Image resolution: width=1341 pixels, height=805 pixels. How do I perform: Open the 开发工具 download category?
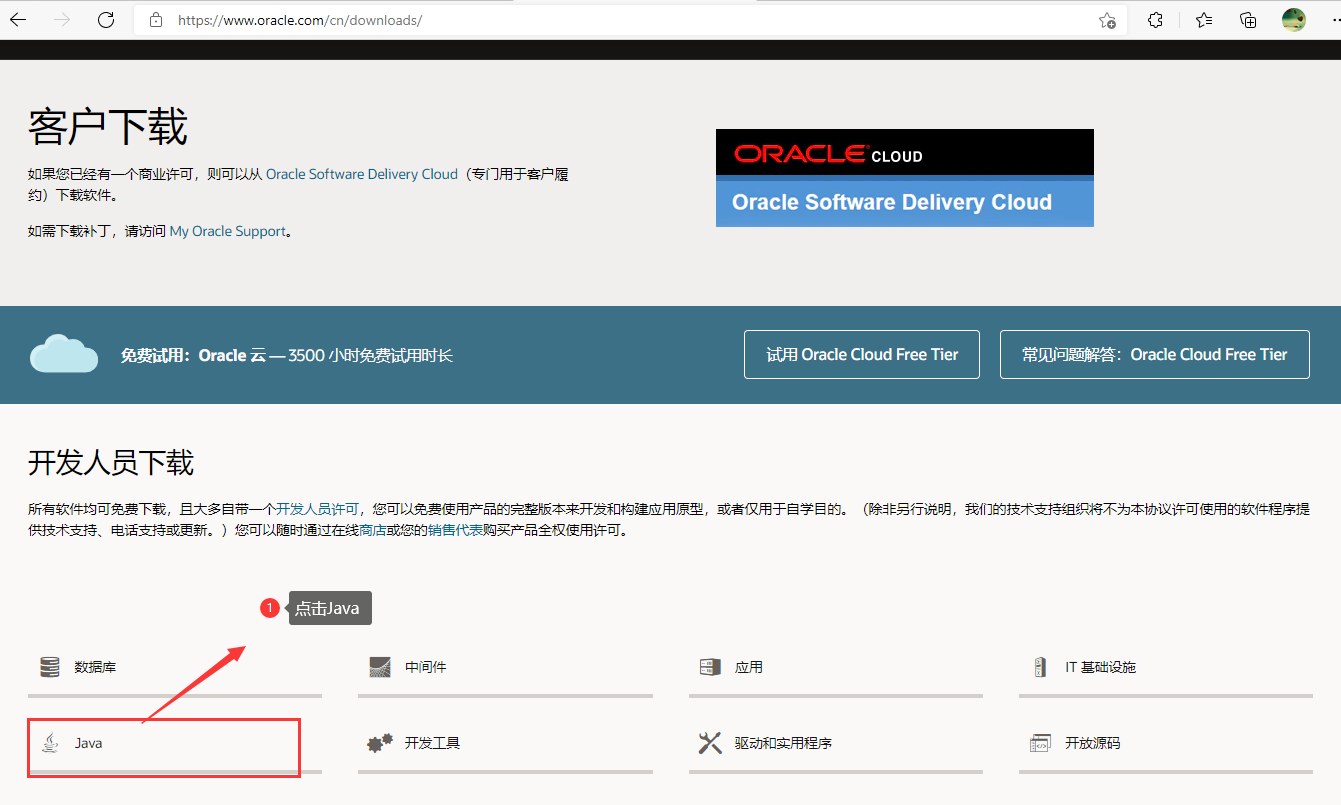click(505, 744)
